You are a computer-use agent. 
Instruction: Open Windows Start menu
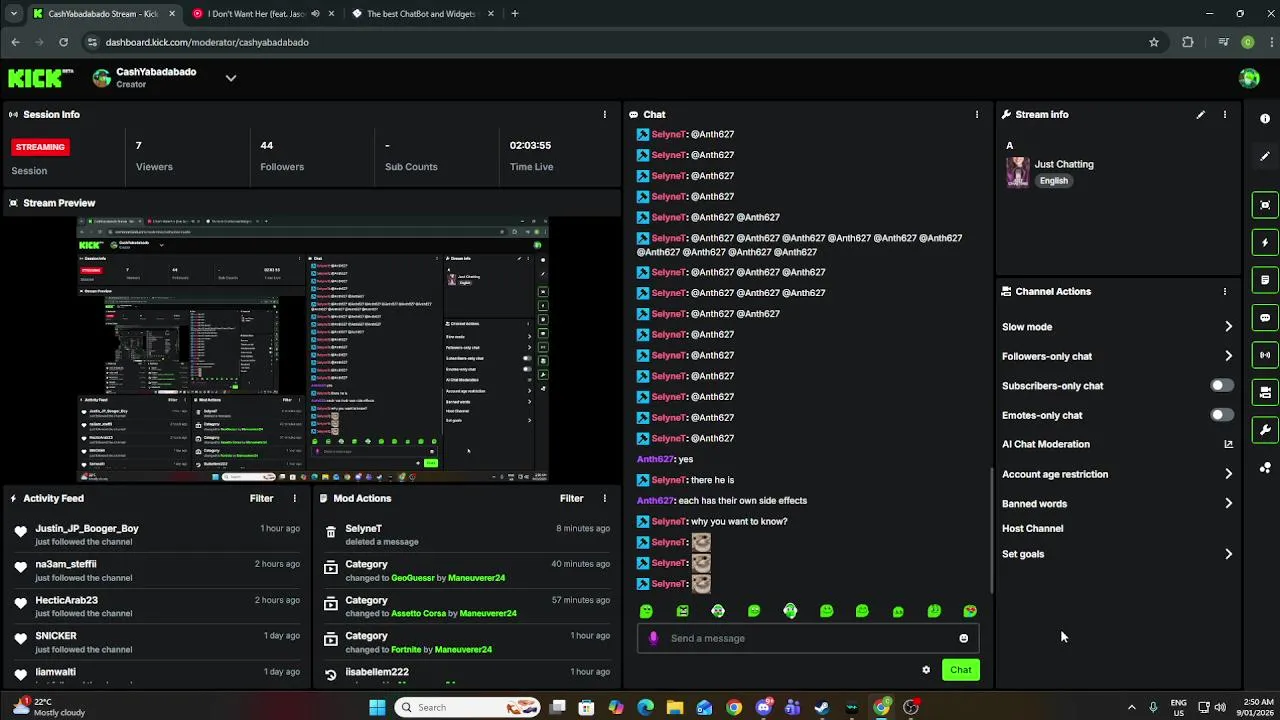click(377, 707)
